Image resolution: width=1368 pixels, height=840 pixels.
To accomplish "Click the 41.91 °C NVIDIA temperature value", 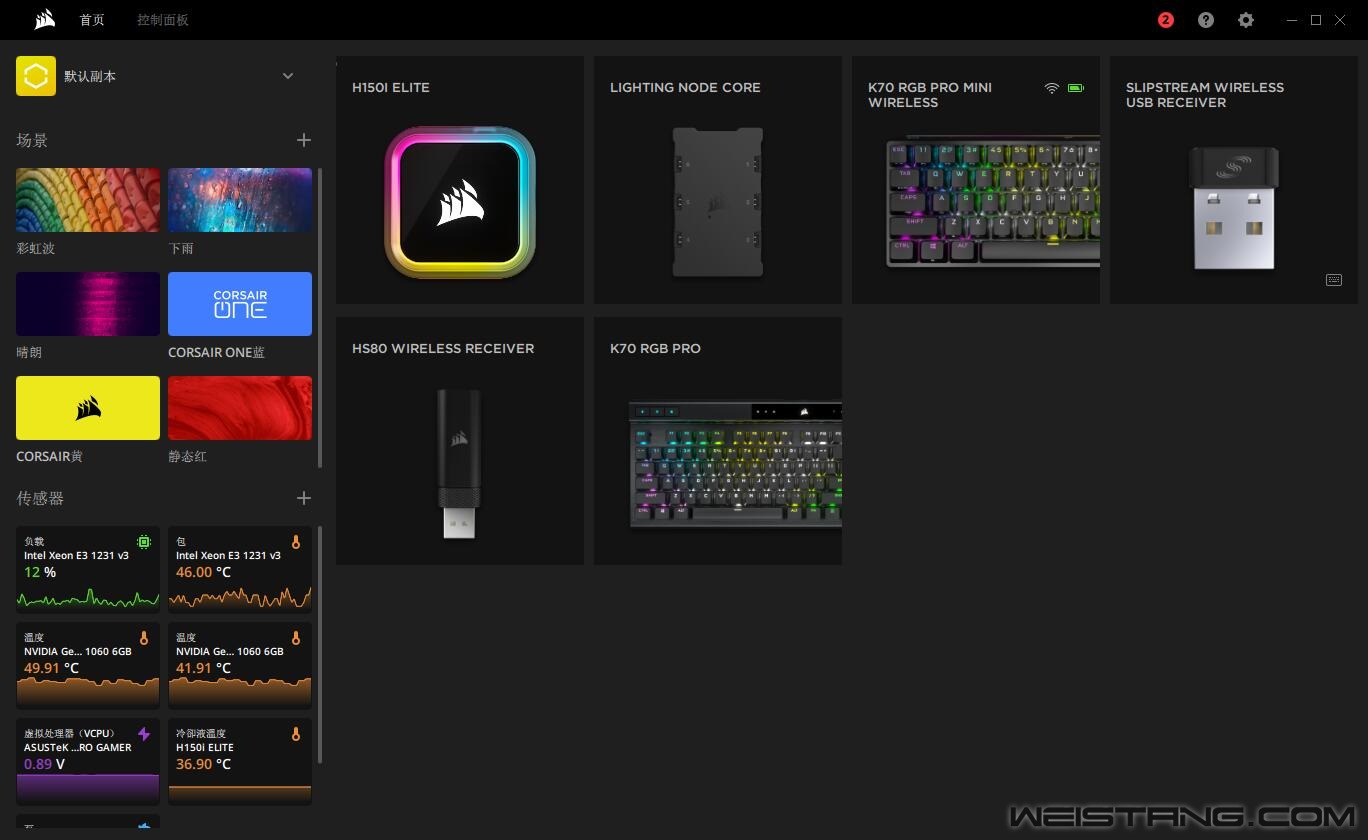I will coord(203,668).
